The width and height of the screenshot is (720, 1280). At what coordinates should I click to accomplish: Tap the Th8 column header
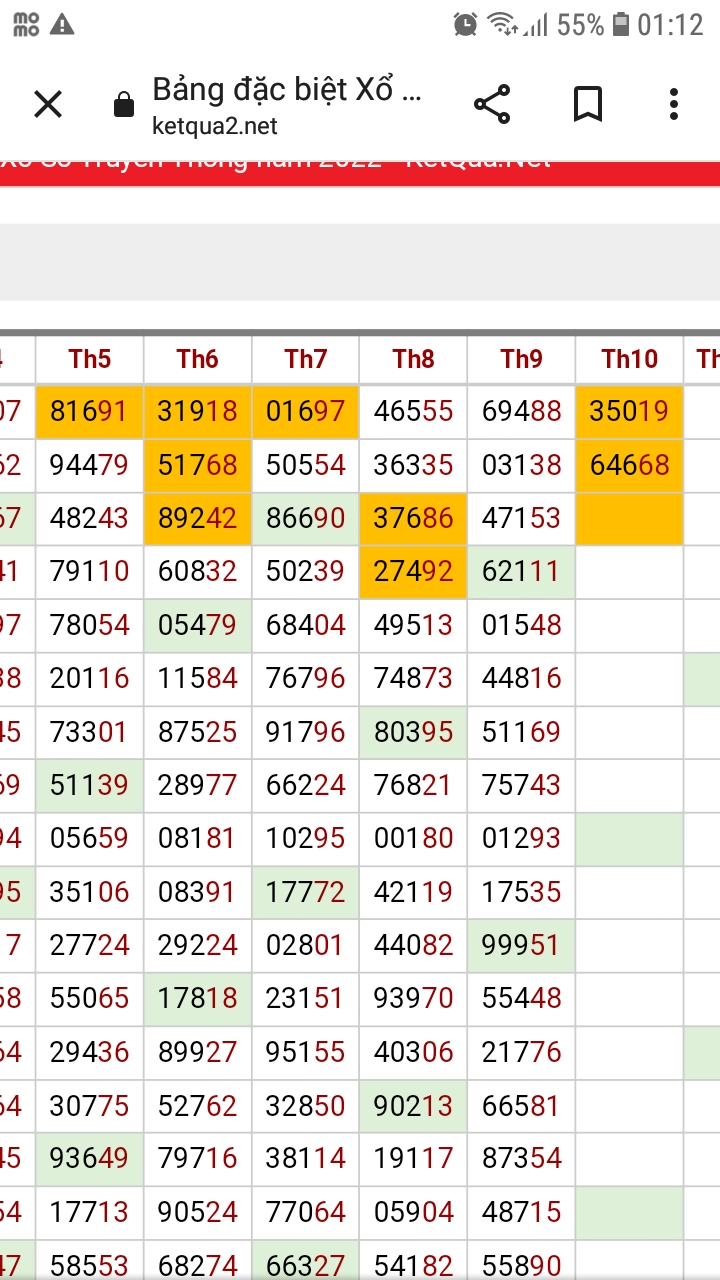(x=414, y=359)
